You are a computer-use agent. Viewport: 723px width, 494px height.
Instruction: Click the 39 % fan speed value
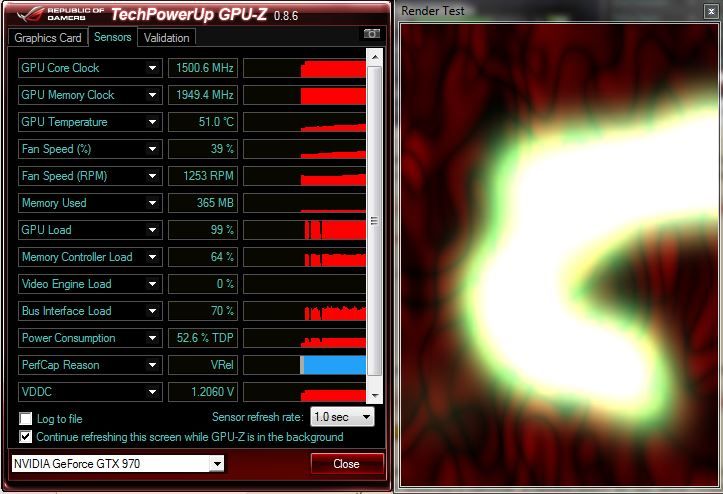203,149
